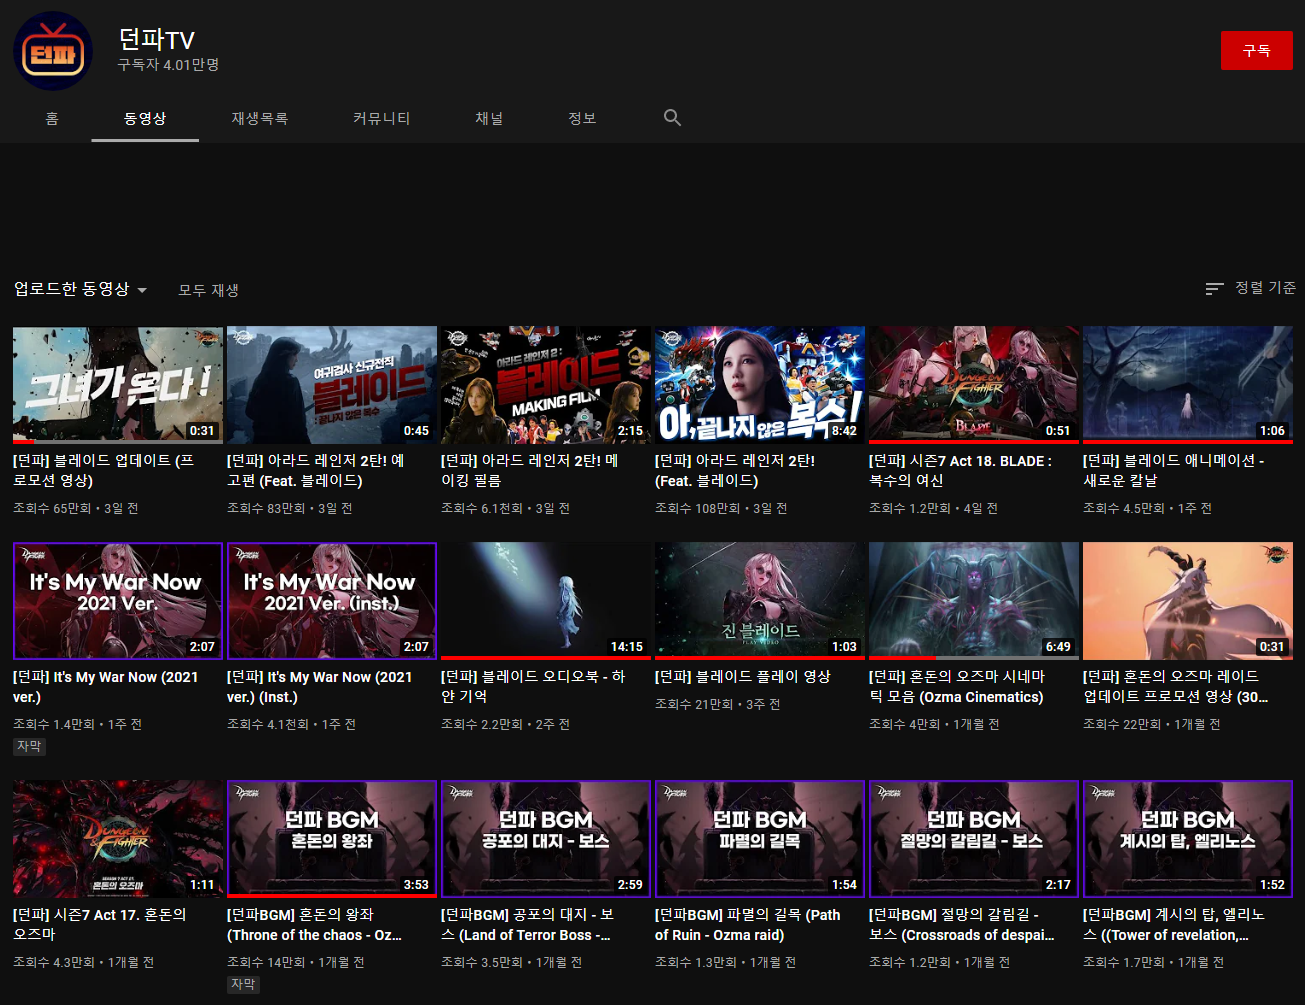Switch to the 재생목록 tab
This screenshot has width=1305, height=1005.
(259, 118)
